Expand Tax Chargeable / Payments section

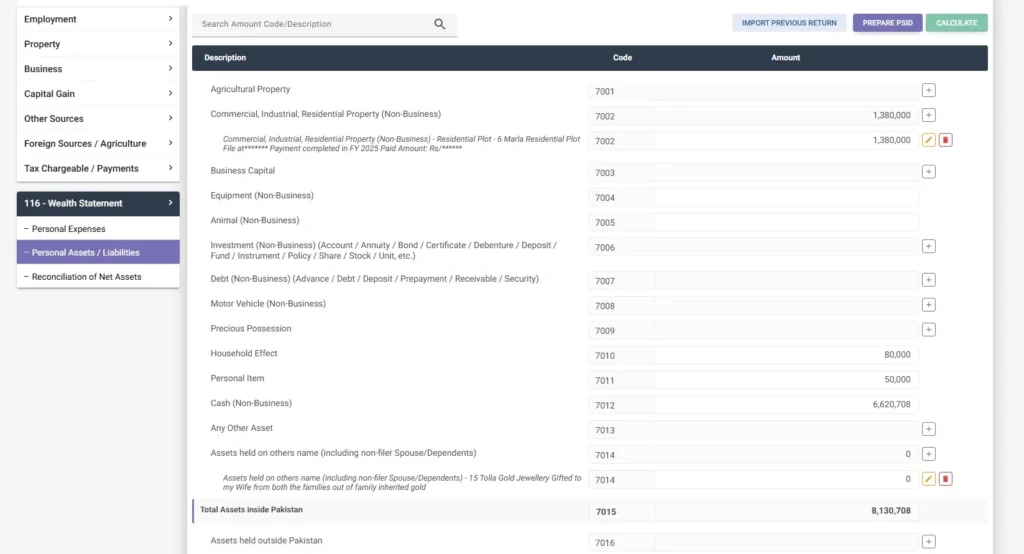pyautogui.click(x=98, y=168)
